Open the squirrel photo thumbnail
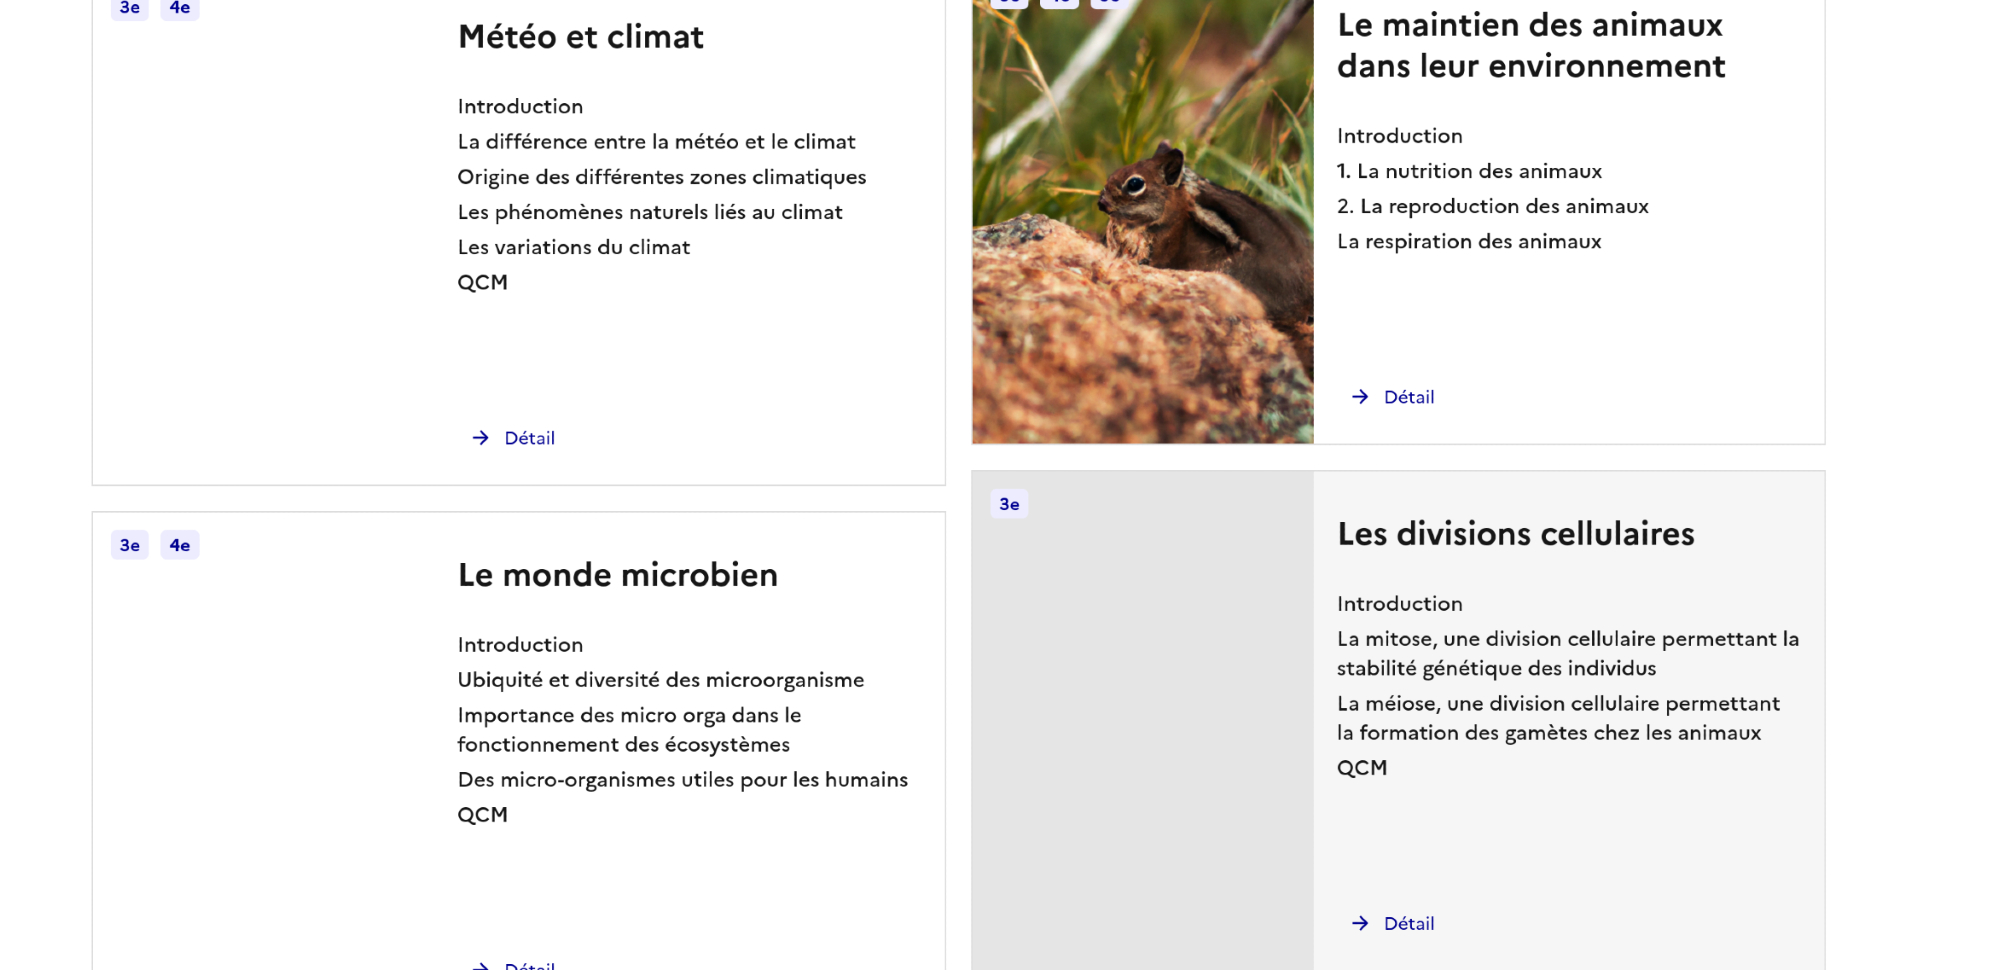 coord(1142,221)
